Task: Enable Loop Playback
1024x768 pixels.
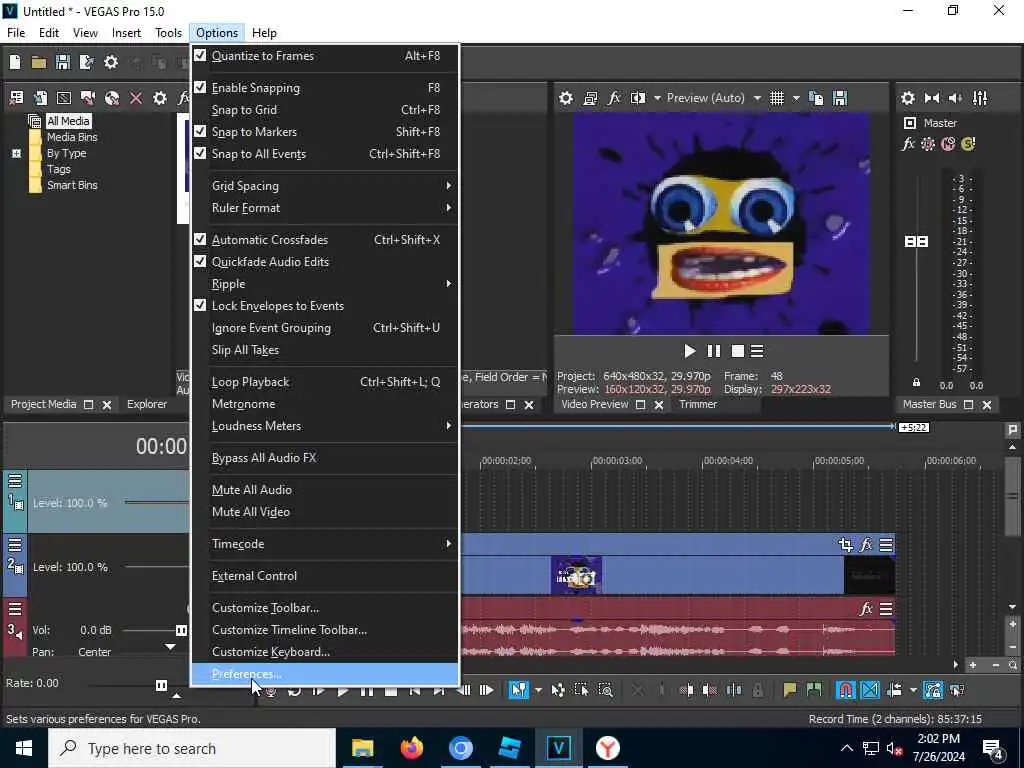Action: [325, 382]
